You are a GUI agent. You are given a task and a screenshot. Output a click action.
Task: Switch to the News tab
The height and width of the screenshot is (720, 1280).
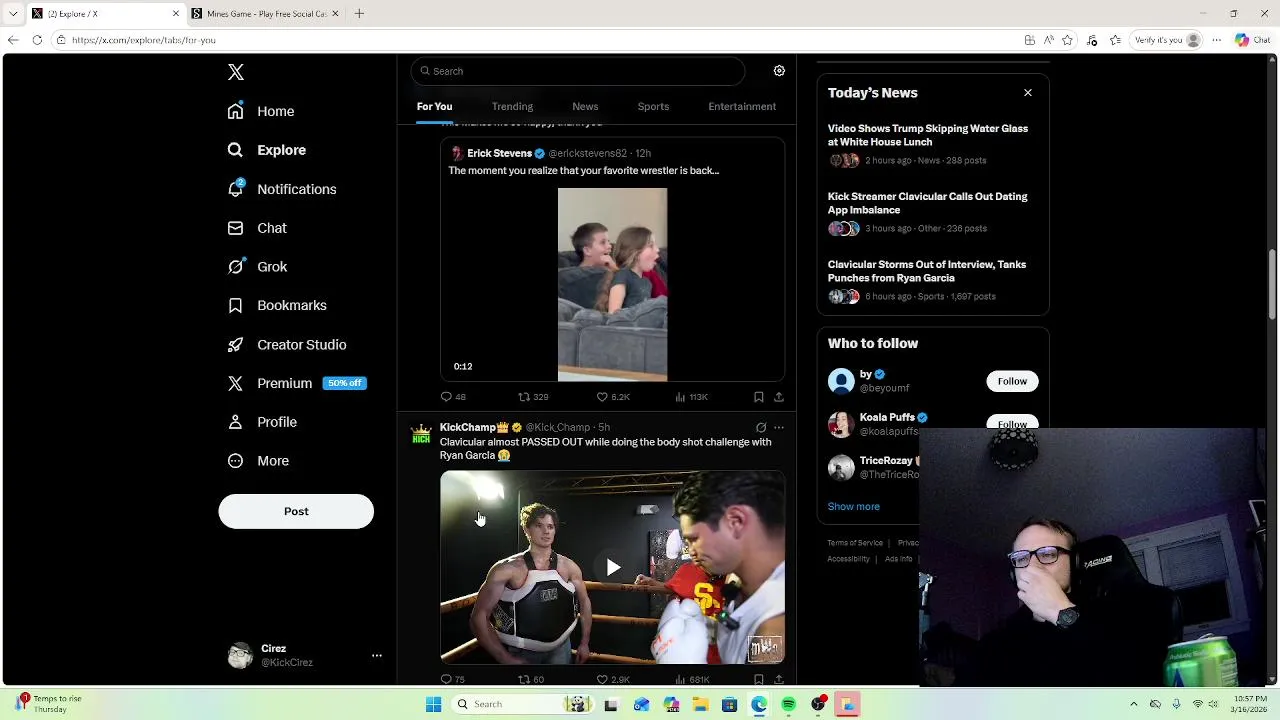click(585, 106)
